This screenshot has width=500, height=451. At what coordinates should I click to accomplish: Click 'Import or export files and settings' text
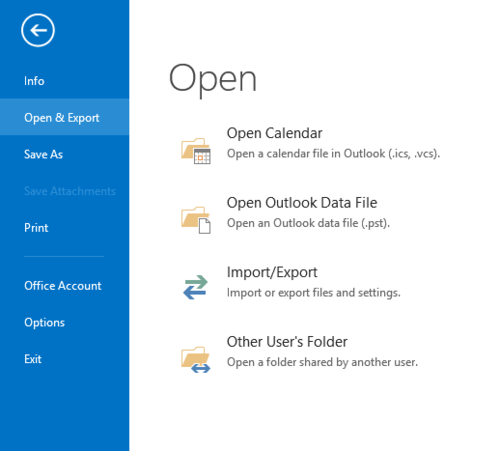[313, 293]
